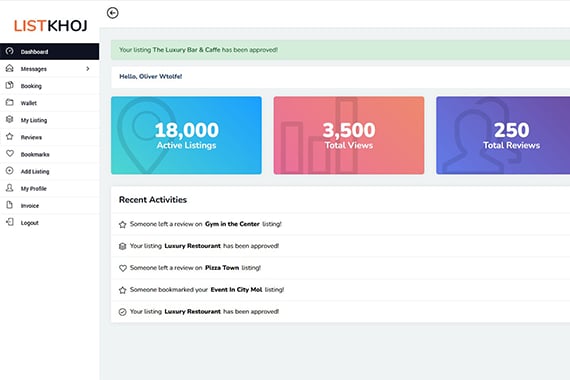Open the Gym in the Center link
The width and height of the screenshot is (570, 380).
232,224
